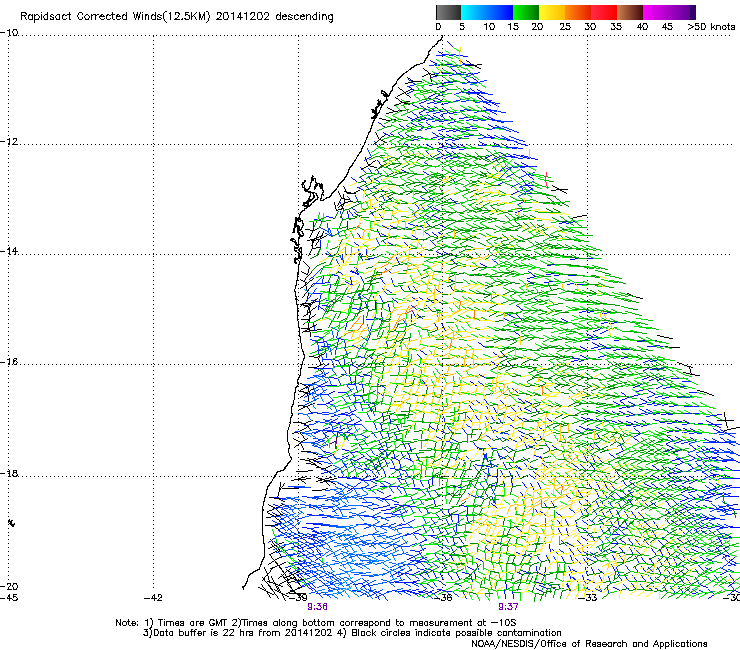
Task: Click the orange 25-30 knots color swatch
Action: 578,12
